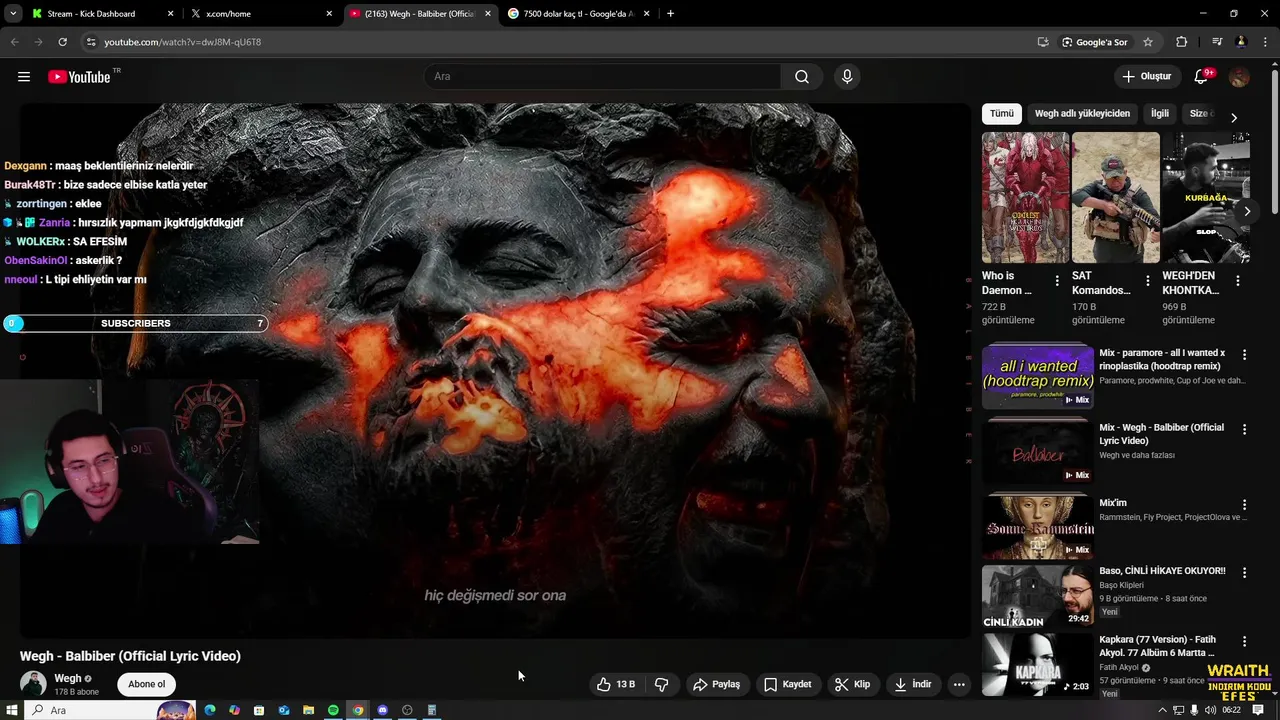
Task: Open Chrome three-dot menu
Action: [1266, 42]
